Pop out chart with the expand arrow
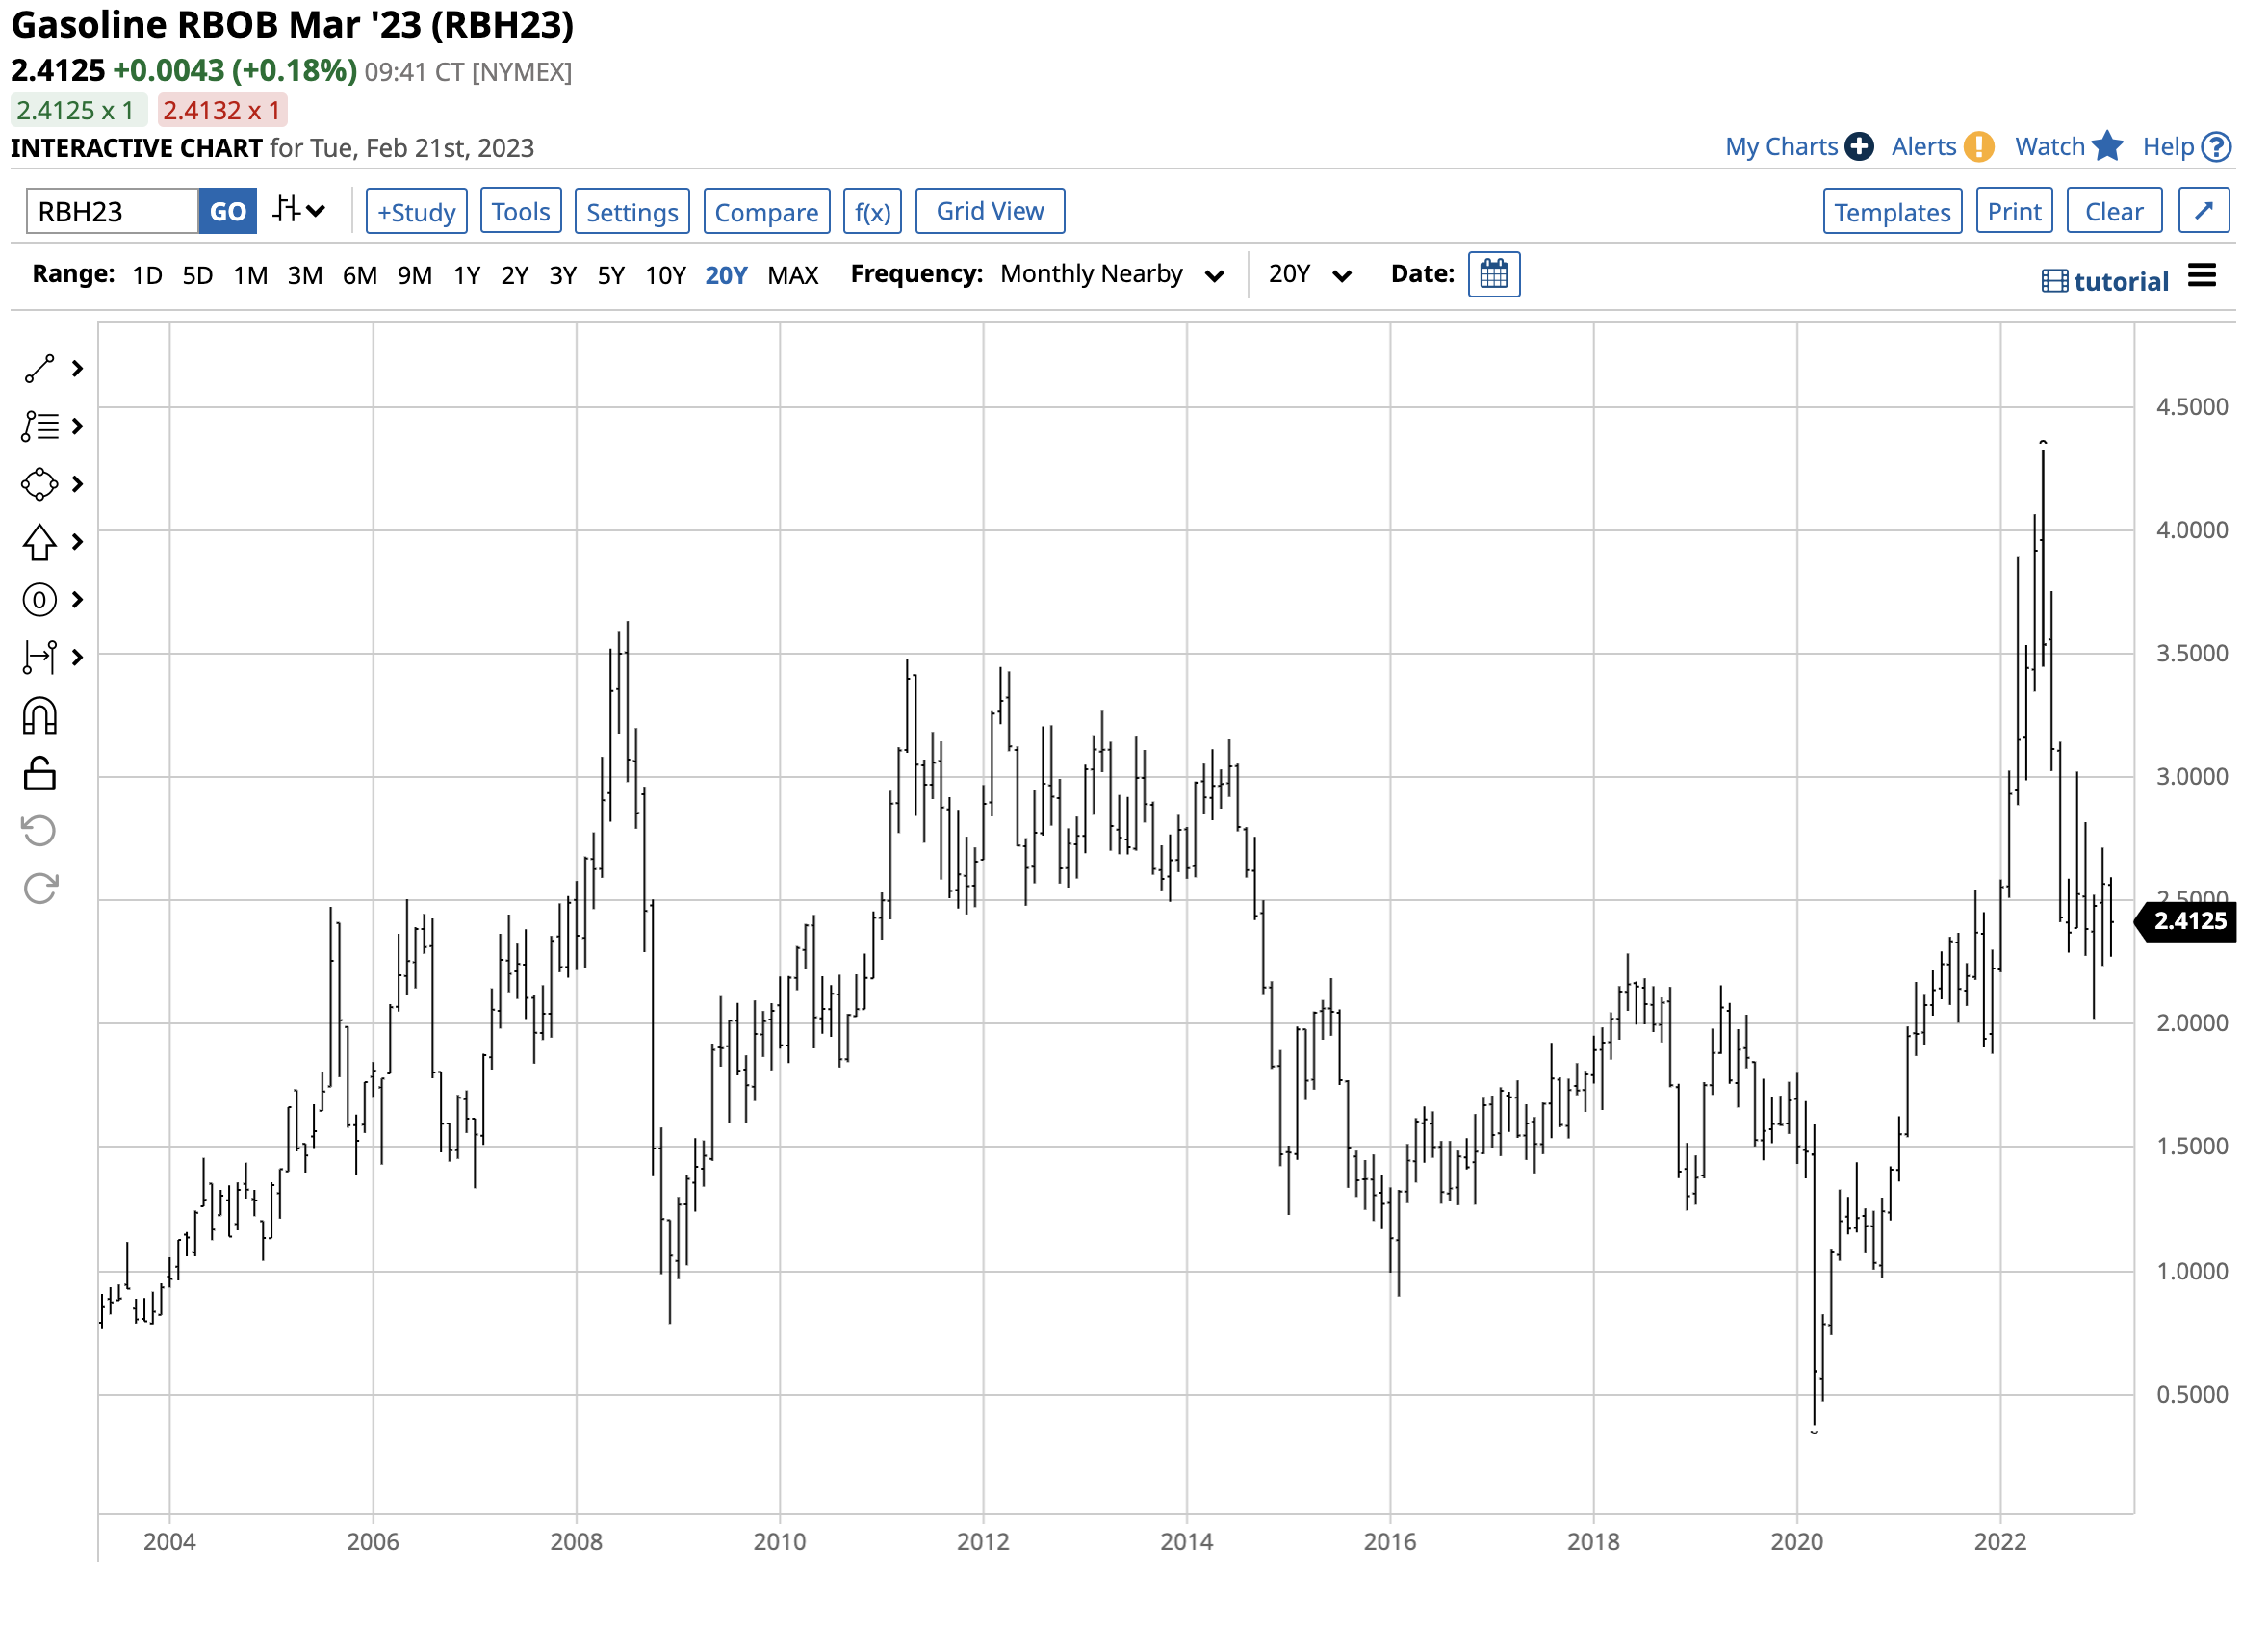Viewport: 2268px width, 1627px height. coord(2205,211)
